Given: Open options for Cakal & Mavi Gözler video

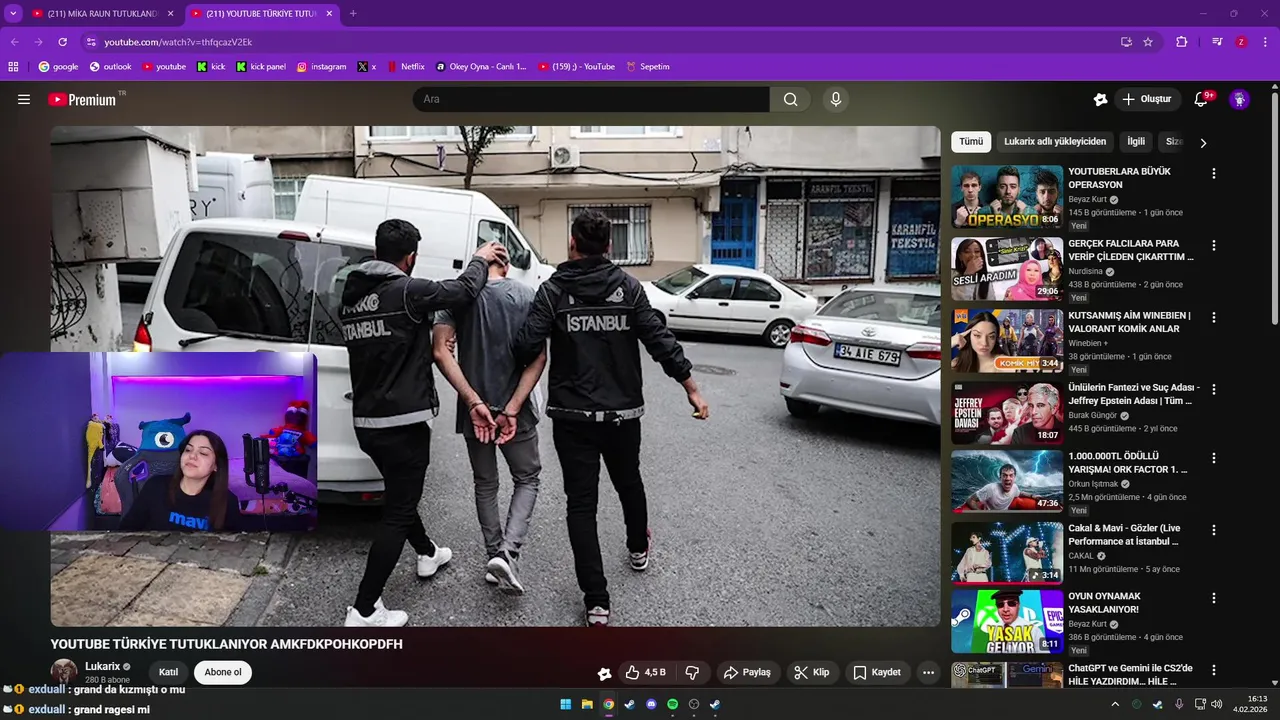Looking at the screenshot, I should tap(1214, 530).
